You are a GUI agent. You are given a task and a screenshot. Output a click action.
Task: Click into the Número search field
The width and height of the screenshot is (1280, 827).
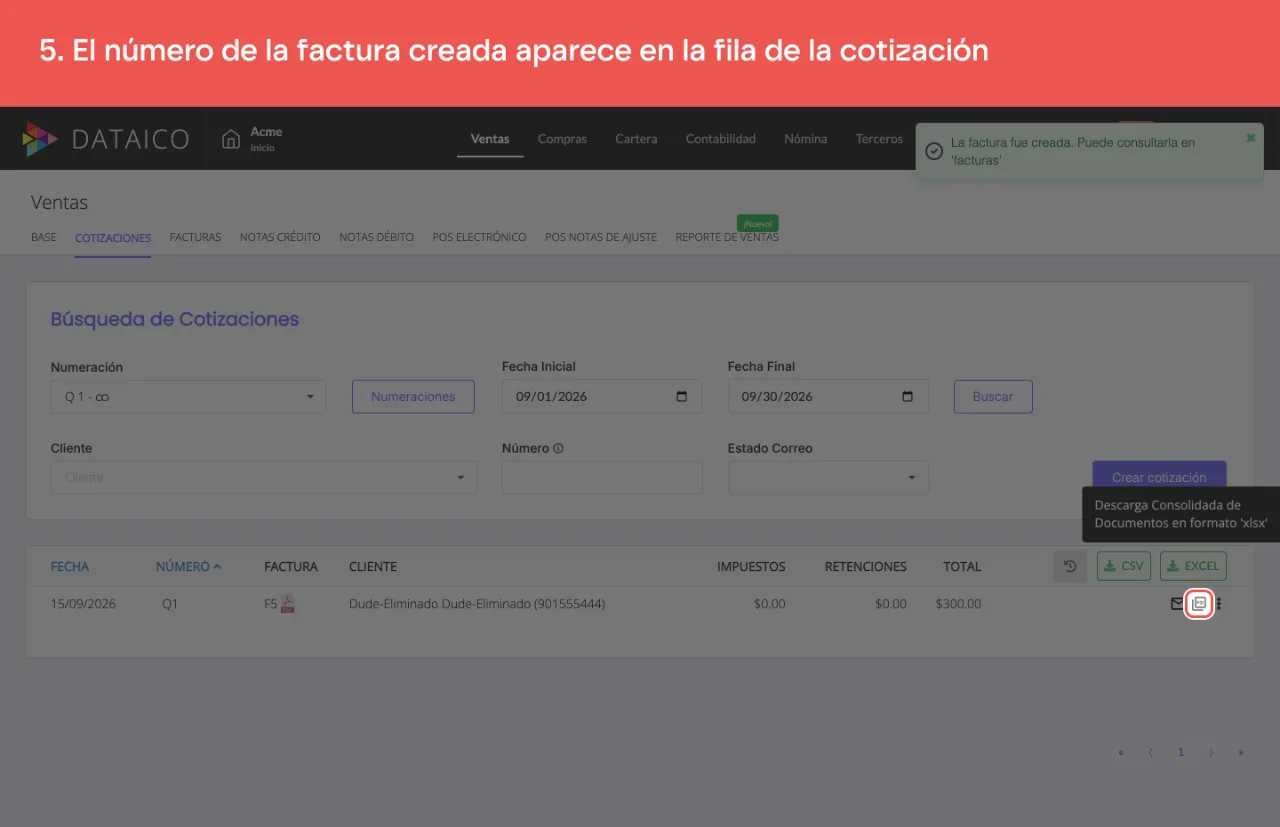click(x=602, y=477)
